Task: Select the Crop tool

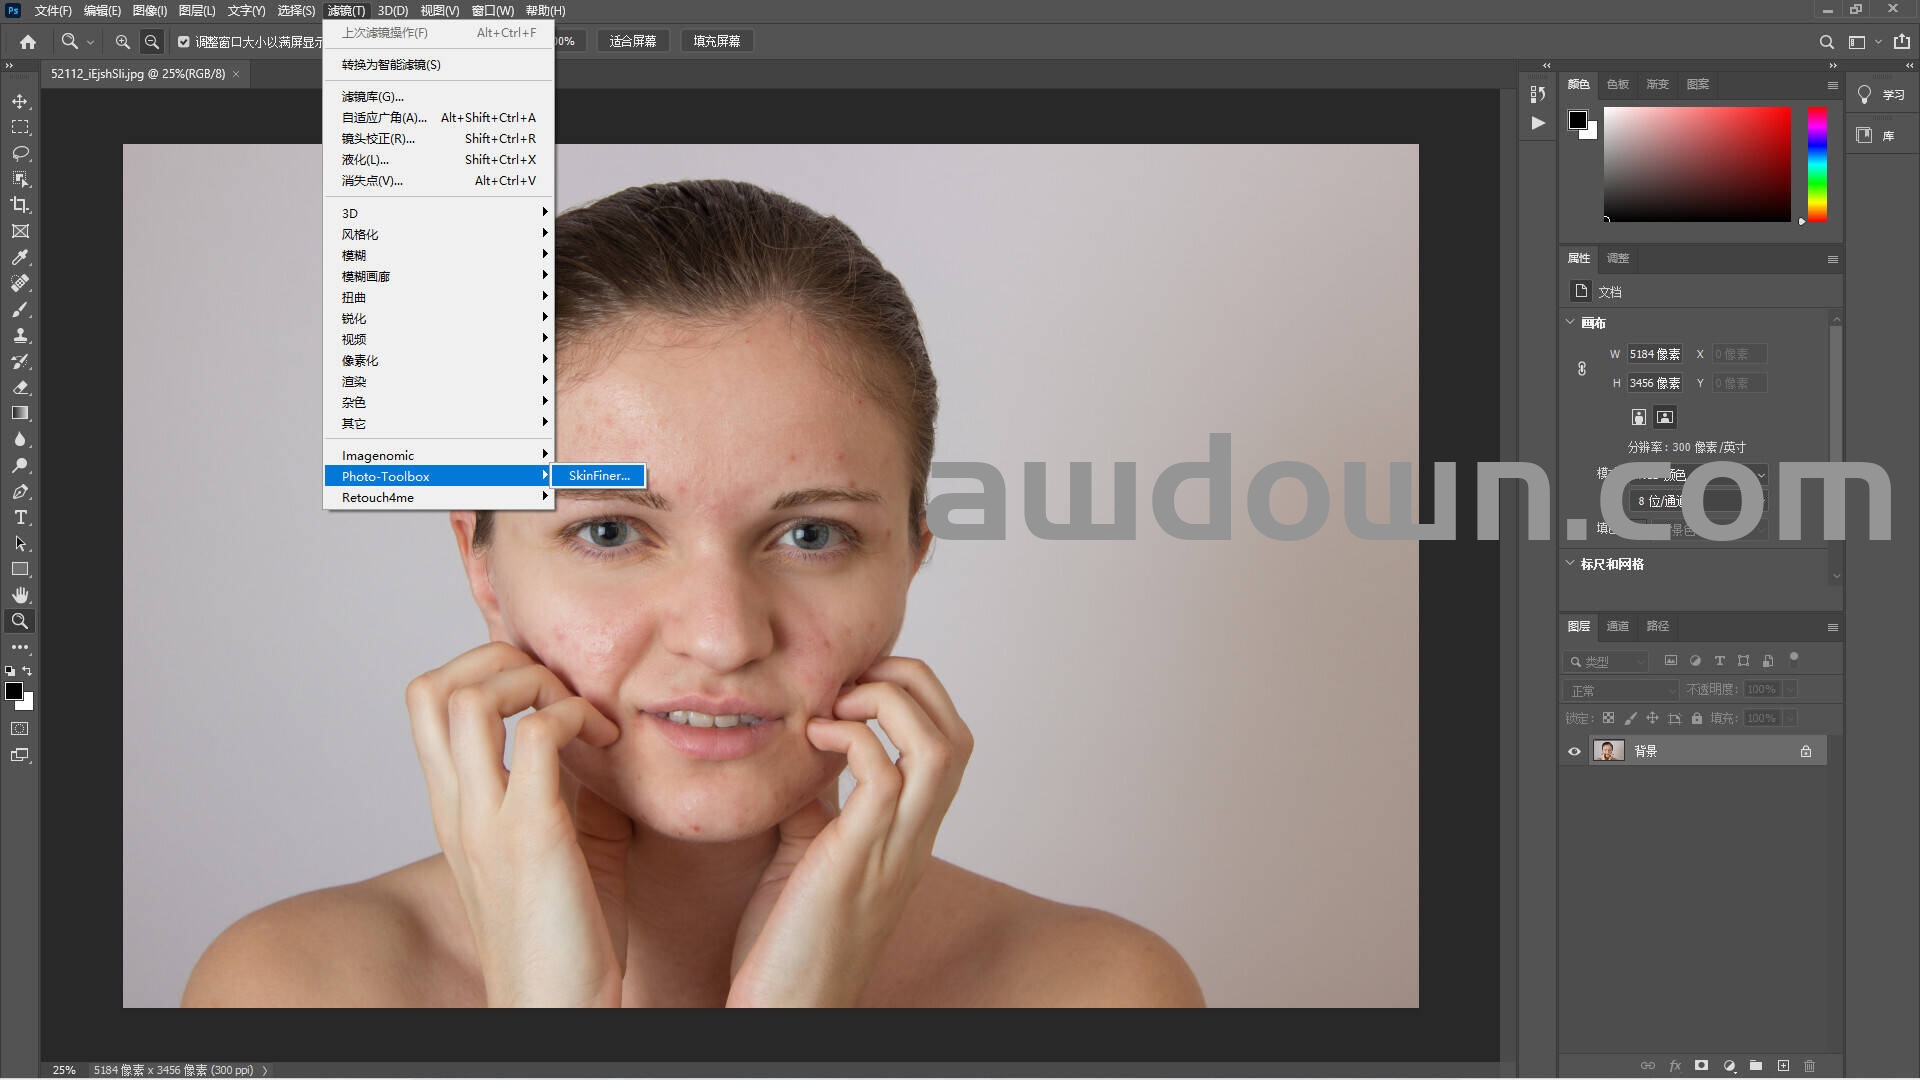Action: [x=20, y=205]
